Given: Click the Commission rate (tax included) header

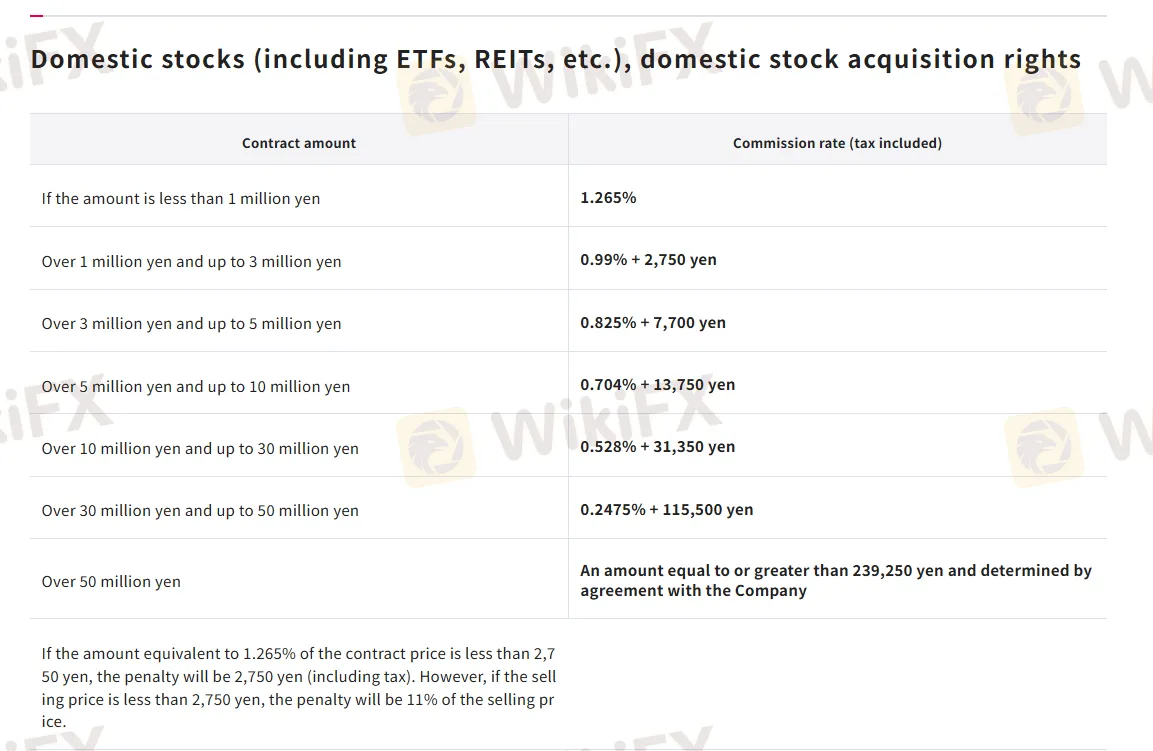Looking at the screenshot, I should [x=837, y=143].
